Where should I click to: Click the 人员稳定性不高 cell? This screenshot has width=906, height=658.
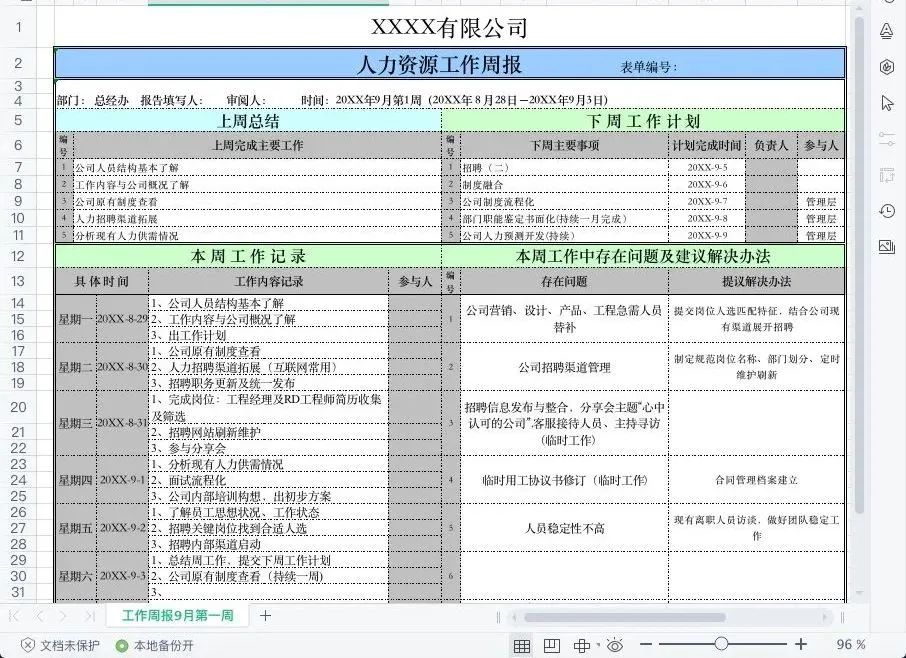(565, 528)
